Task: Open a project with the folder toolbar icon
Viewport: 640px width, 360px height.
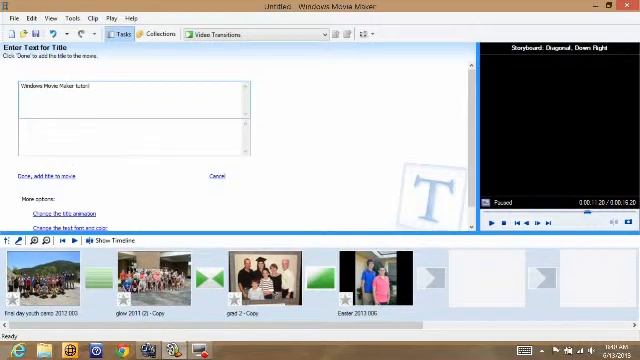Action: (24, 34)
